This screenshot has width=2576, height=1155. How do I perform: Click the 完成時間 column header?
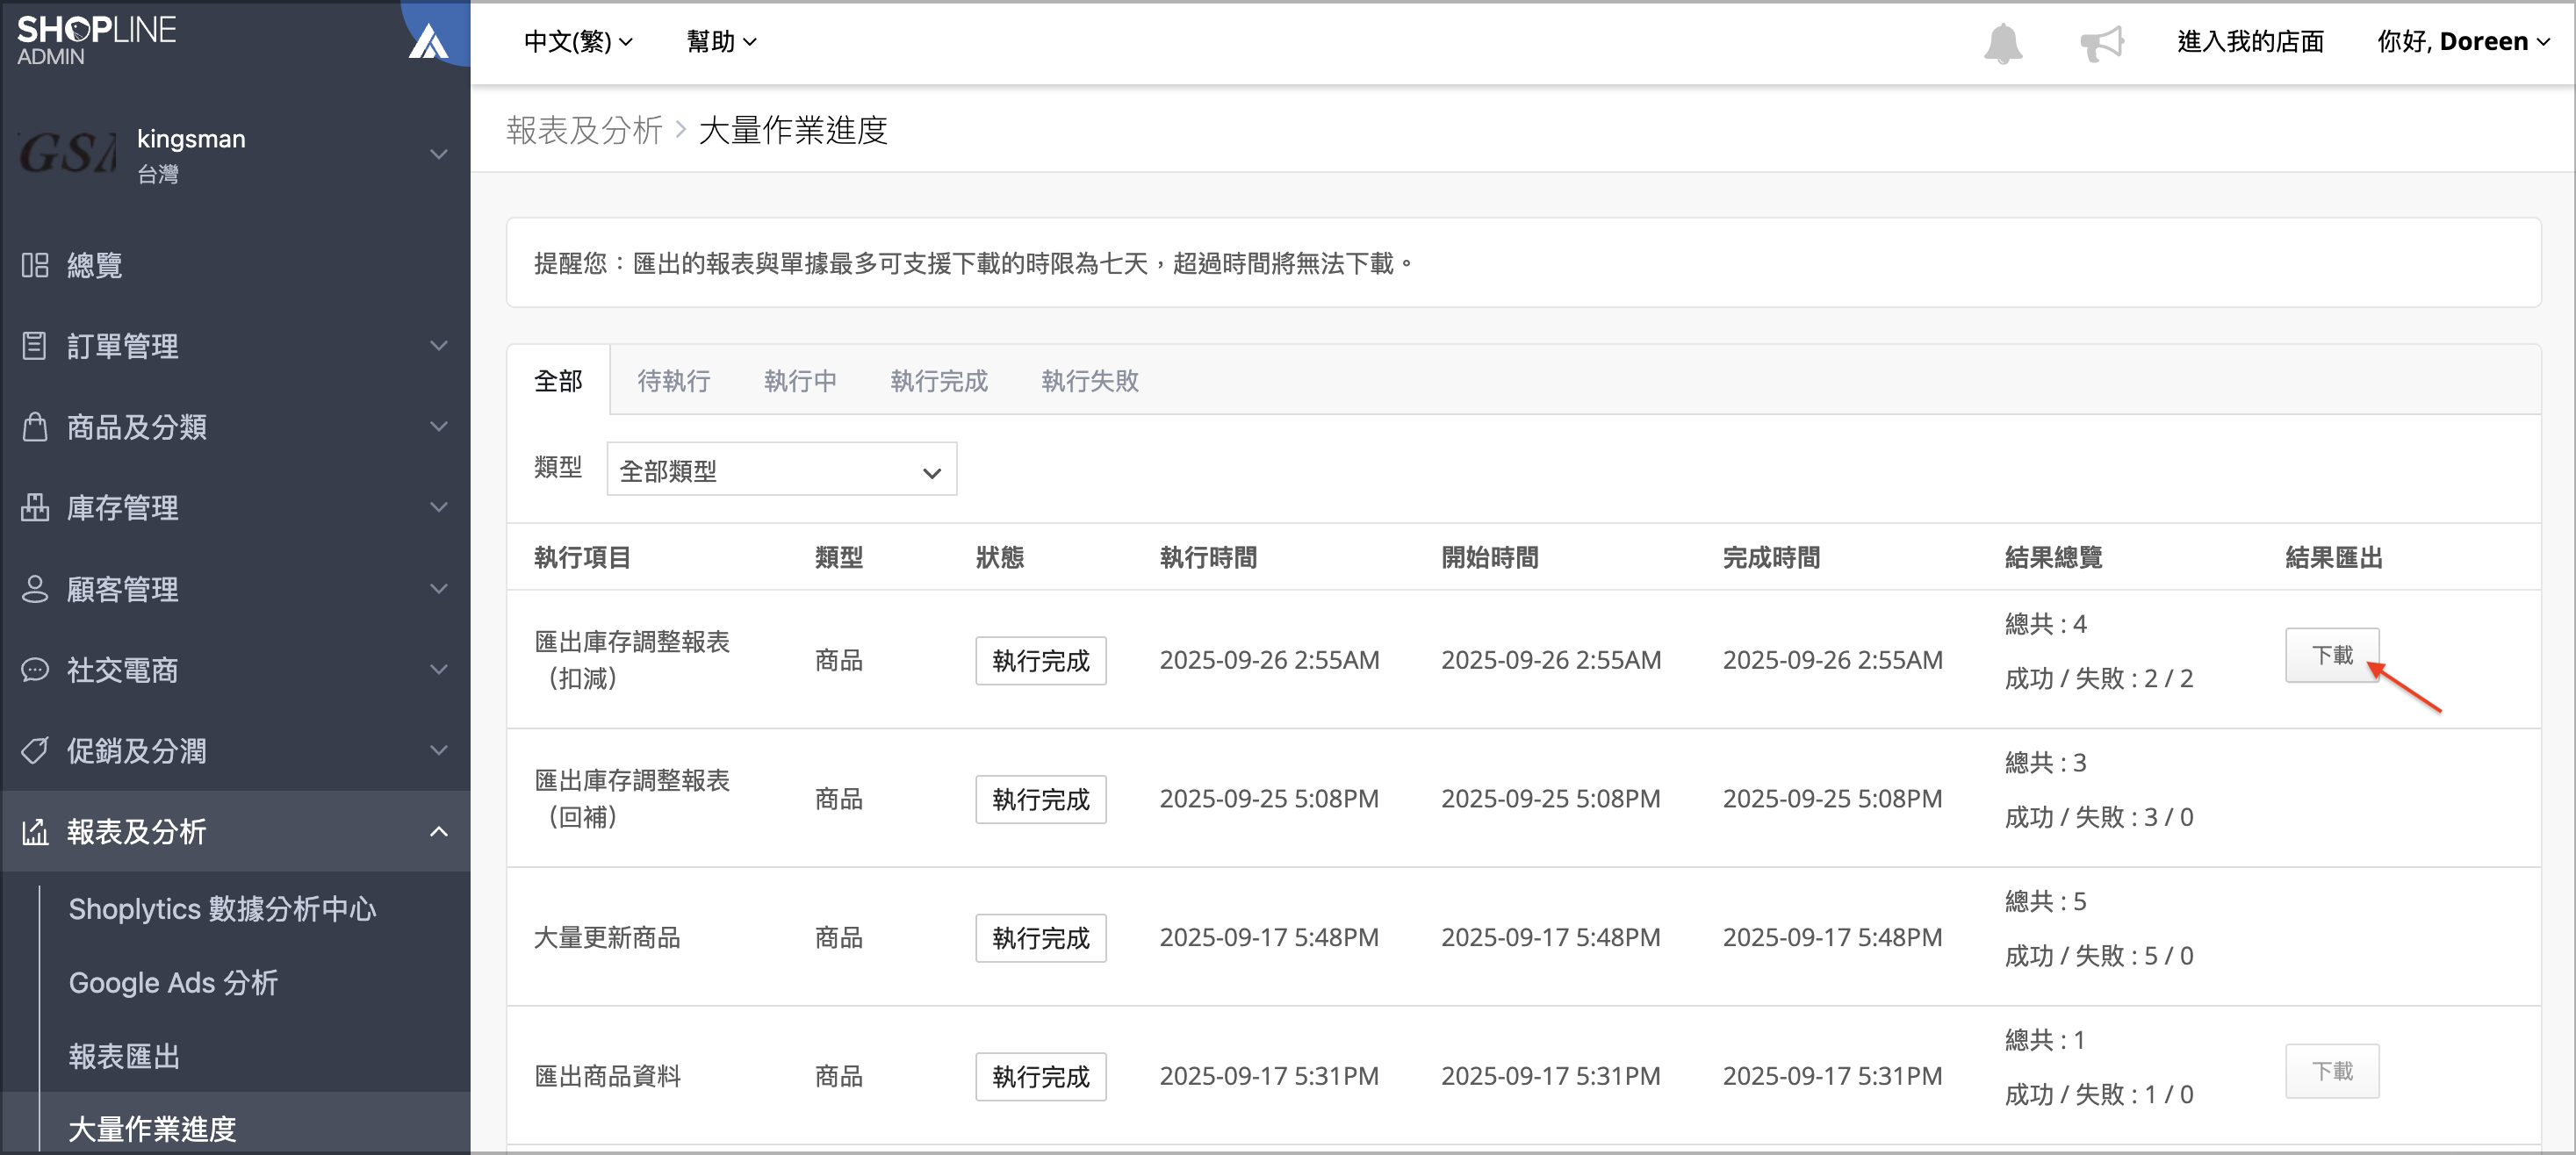tap(1771, 558)
